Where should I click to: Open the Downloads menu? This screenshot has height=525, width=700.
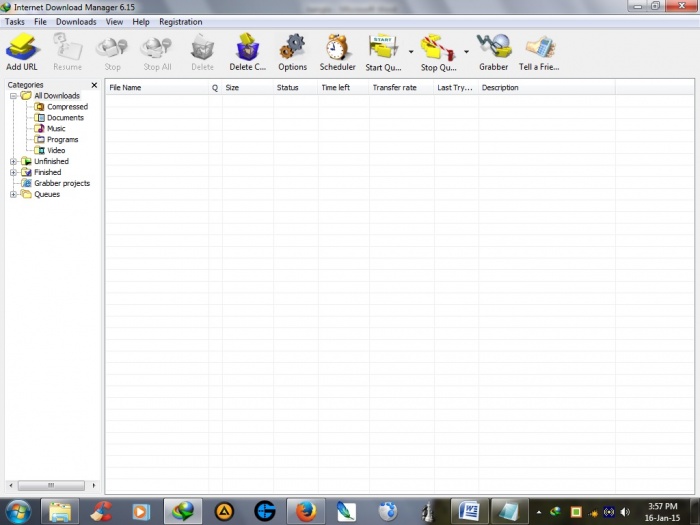pos(76,21)
